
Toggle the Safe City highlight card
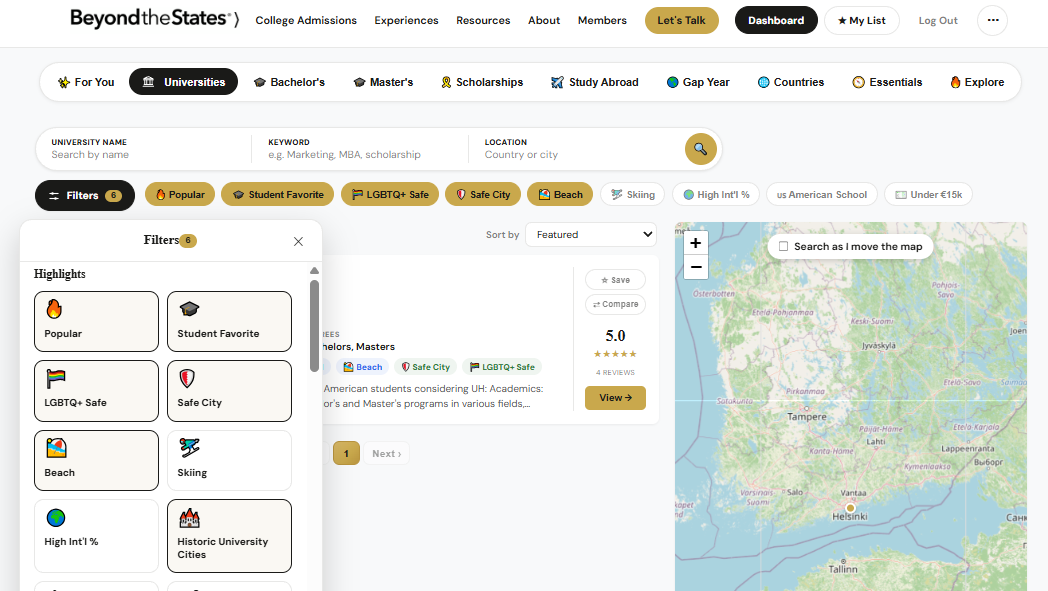(x=229, y=391)
